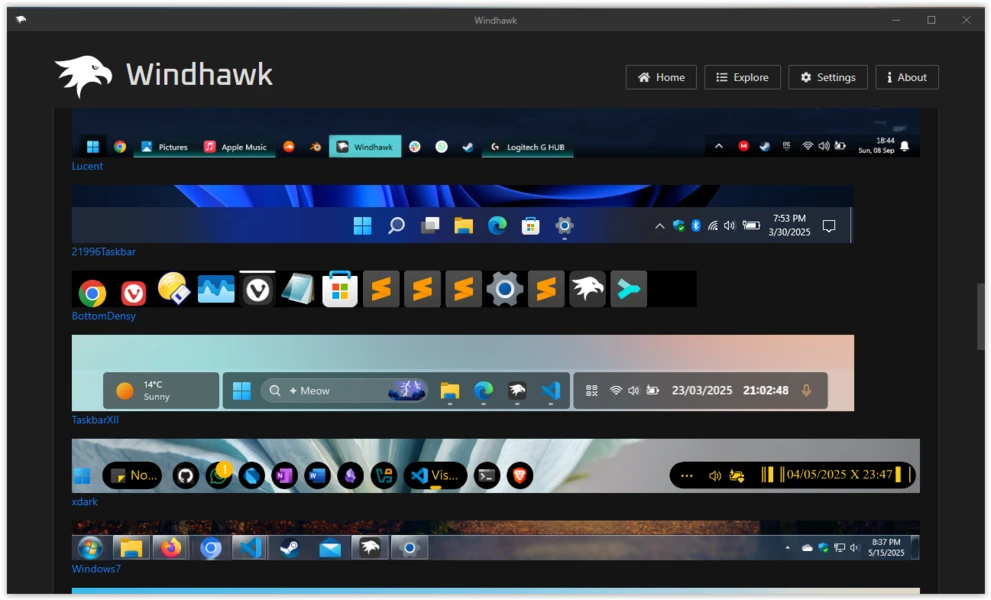Click the Chrome icon in BottomDensy preview
The width and height of the screenshot is (991, 600).
coord(92,293)
